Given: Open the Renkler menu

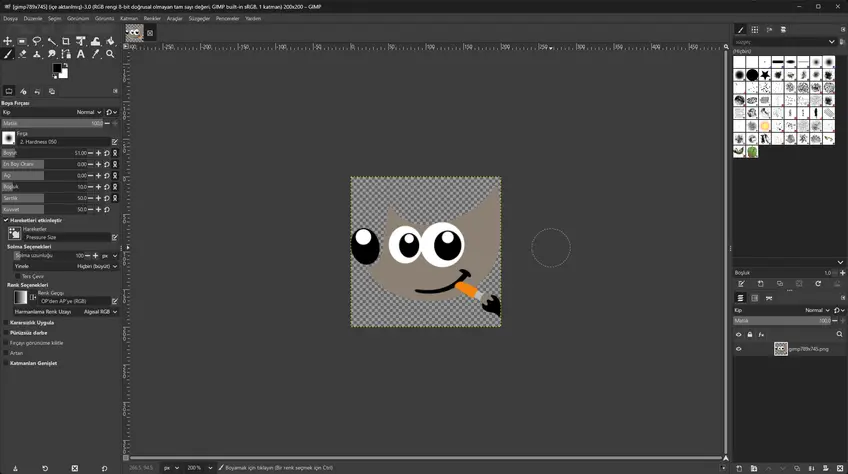Looking at the screenshot, I should 152,18.
